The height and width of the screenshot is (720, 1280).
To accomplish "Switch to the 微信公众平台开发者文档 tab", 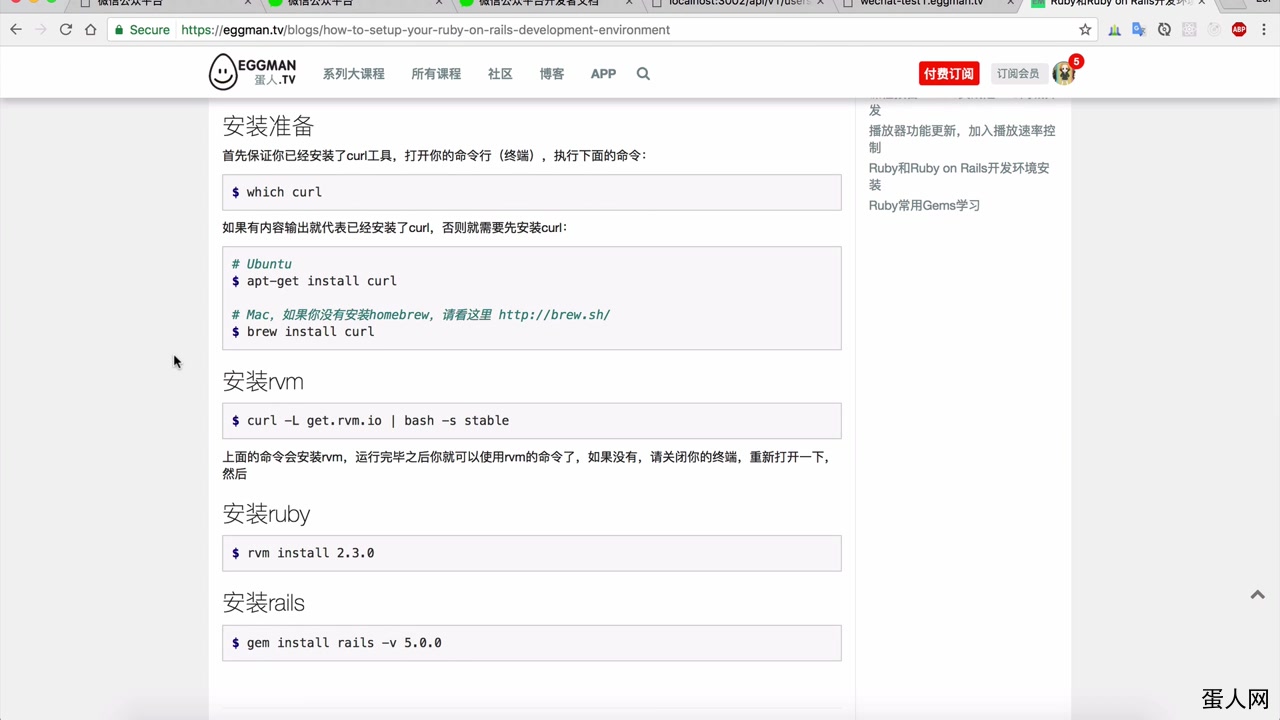I will 545,4.
